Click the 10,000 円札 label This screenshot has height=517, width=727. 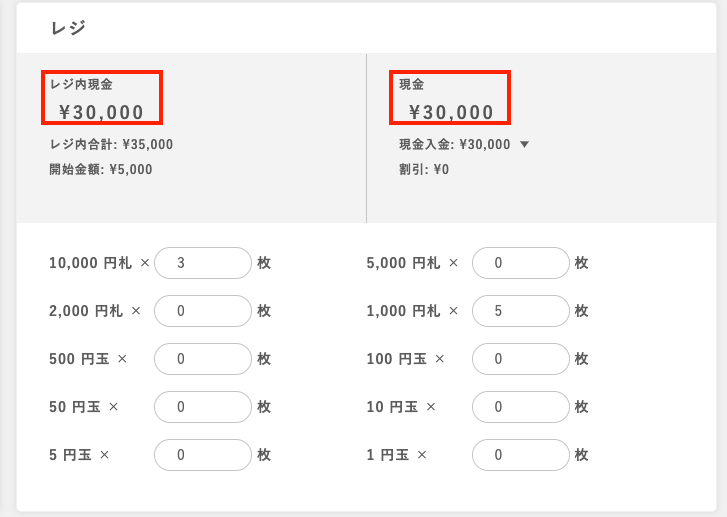click(91, 263)
